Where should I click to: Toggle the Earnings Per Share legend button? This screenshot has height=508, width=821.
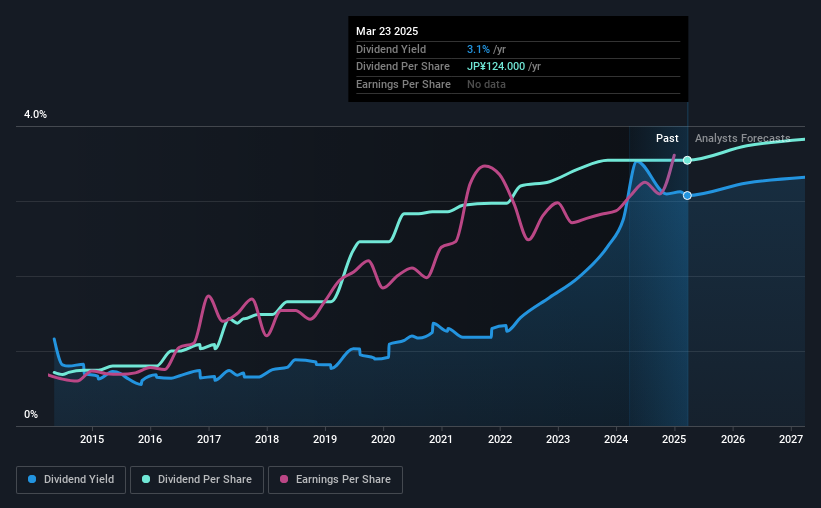pos(335,480)
